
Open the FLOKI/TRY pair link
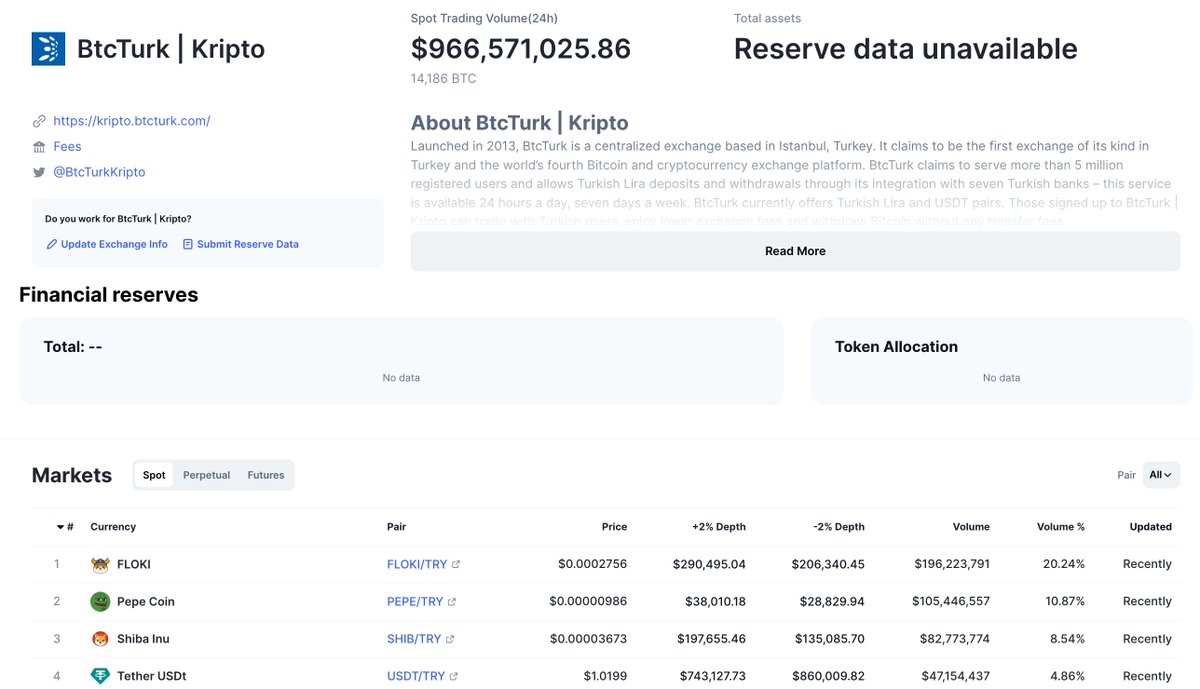coord(417,564)
